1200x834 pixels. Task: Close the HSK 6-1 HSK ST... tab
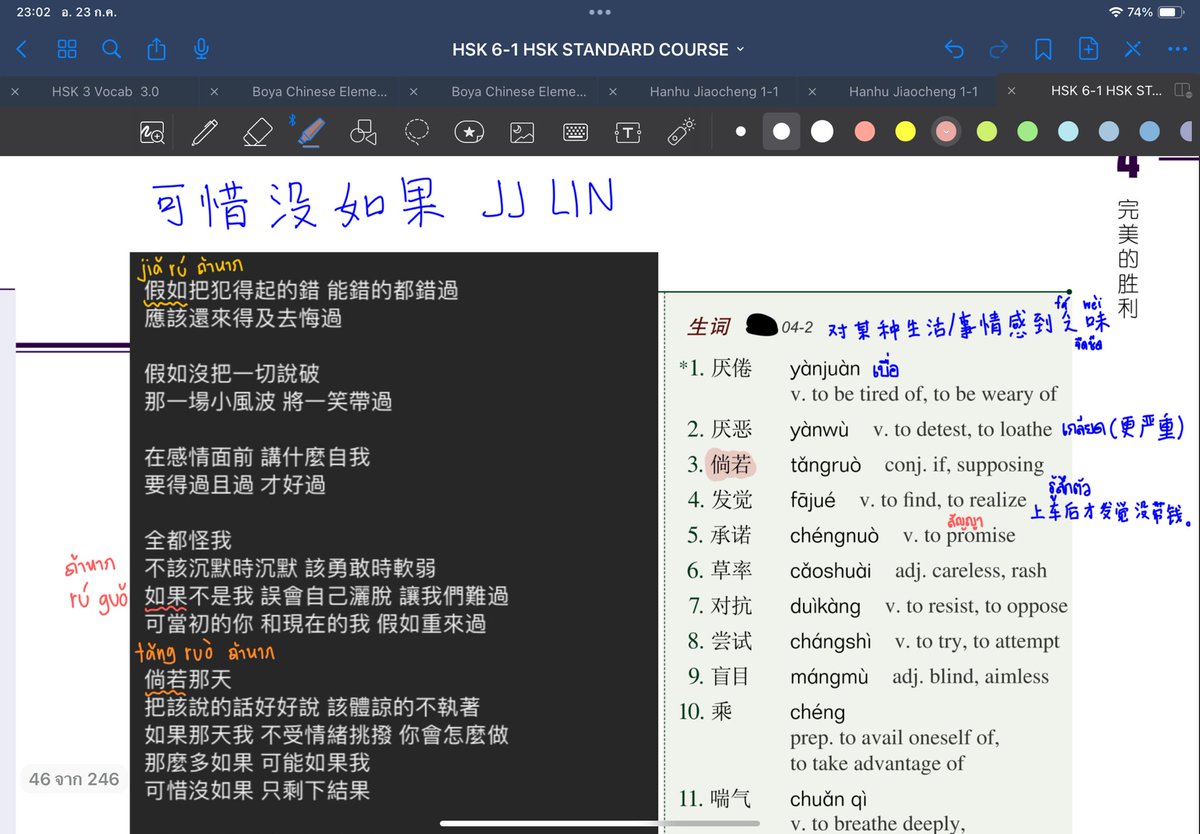tap(1012, 91)
